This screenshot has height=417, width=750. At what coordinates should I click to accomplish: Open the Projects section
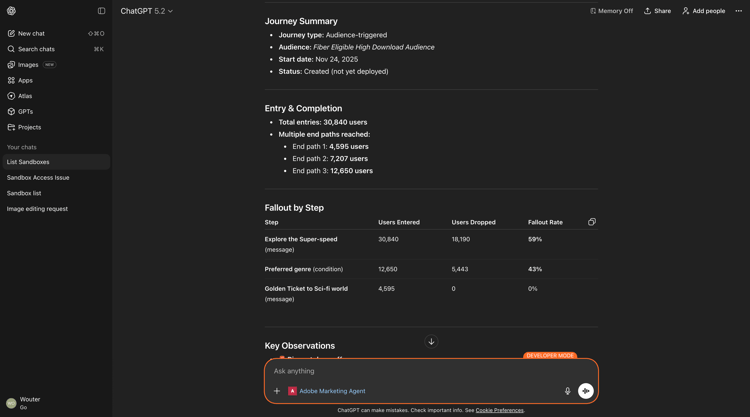pyautogui.click(x=29, y=127)
